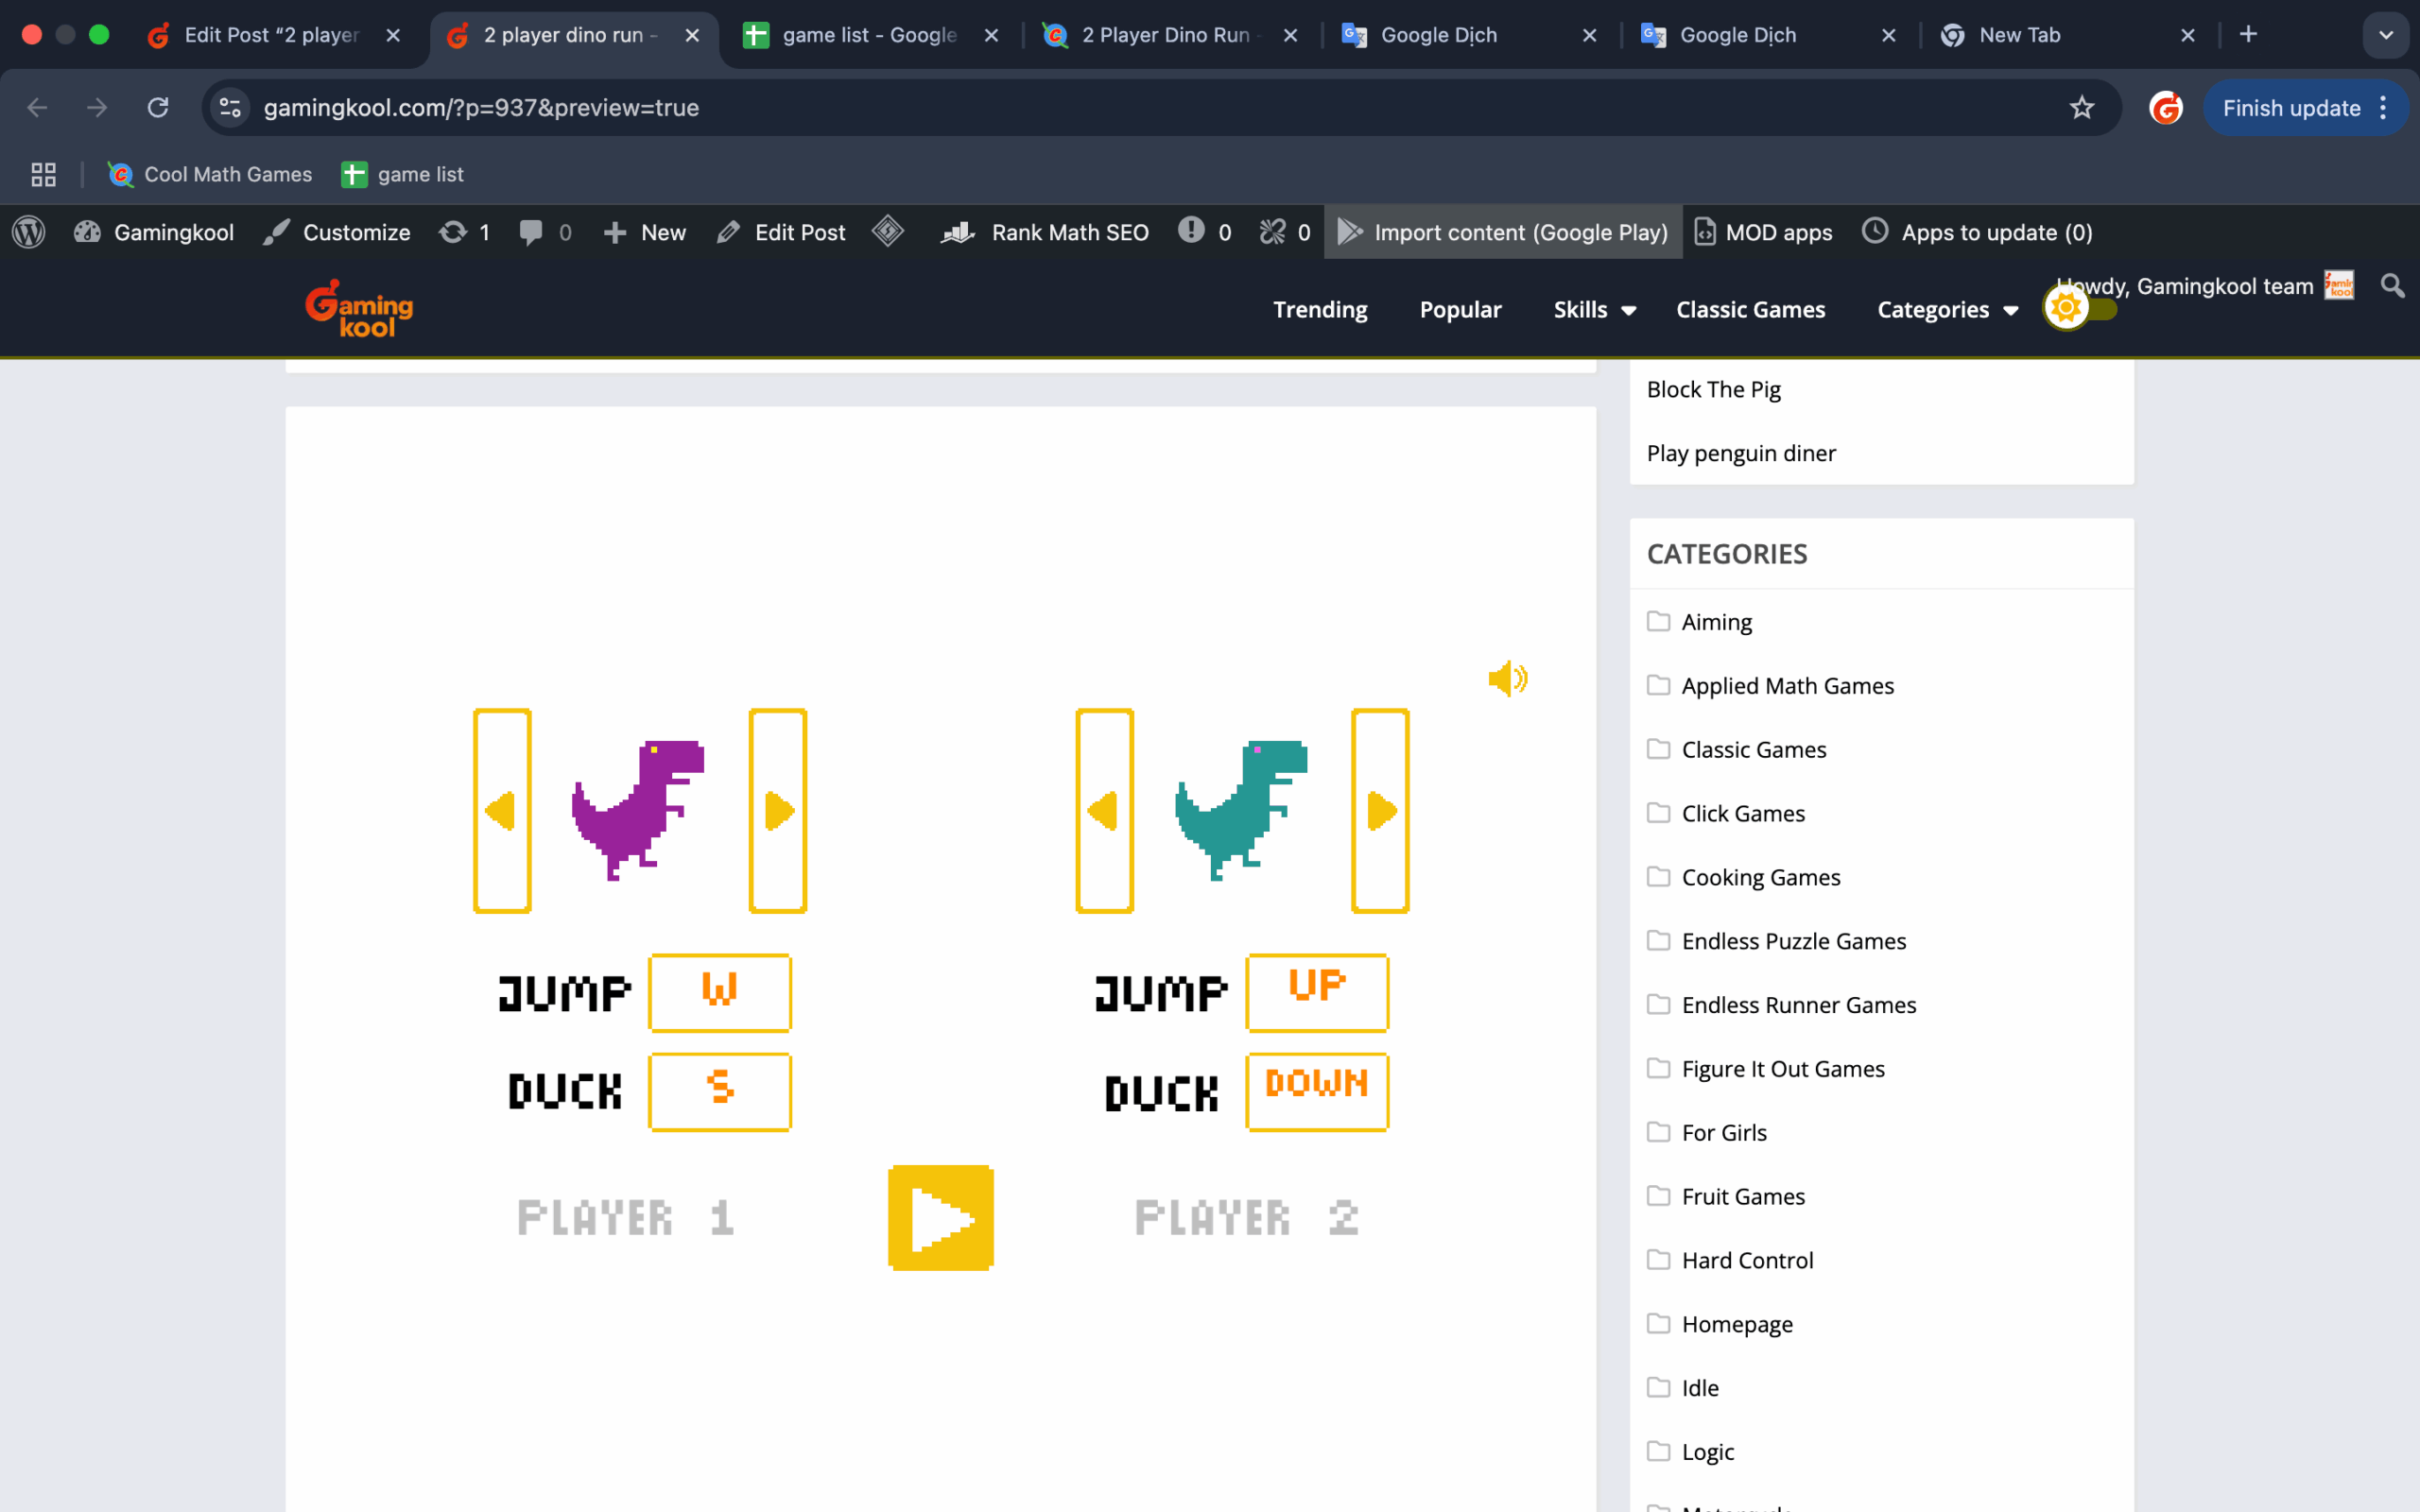
Task: Open MOD apps in admin bar
Action: pos(1764,232)
